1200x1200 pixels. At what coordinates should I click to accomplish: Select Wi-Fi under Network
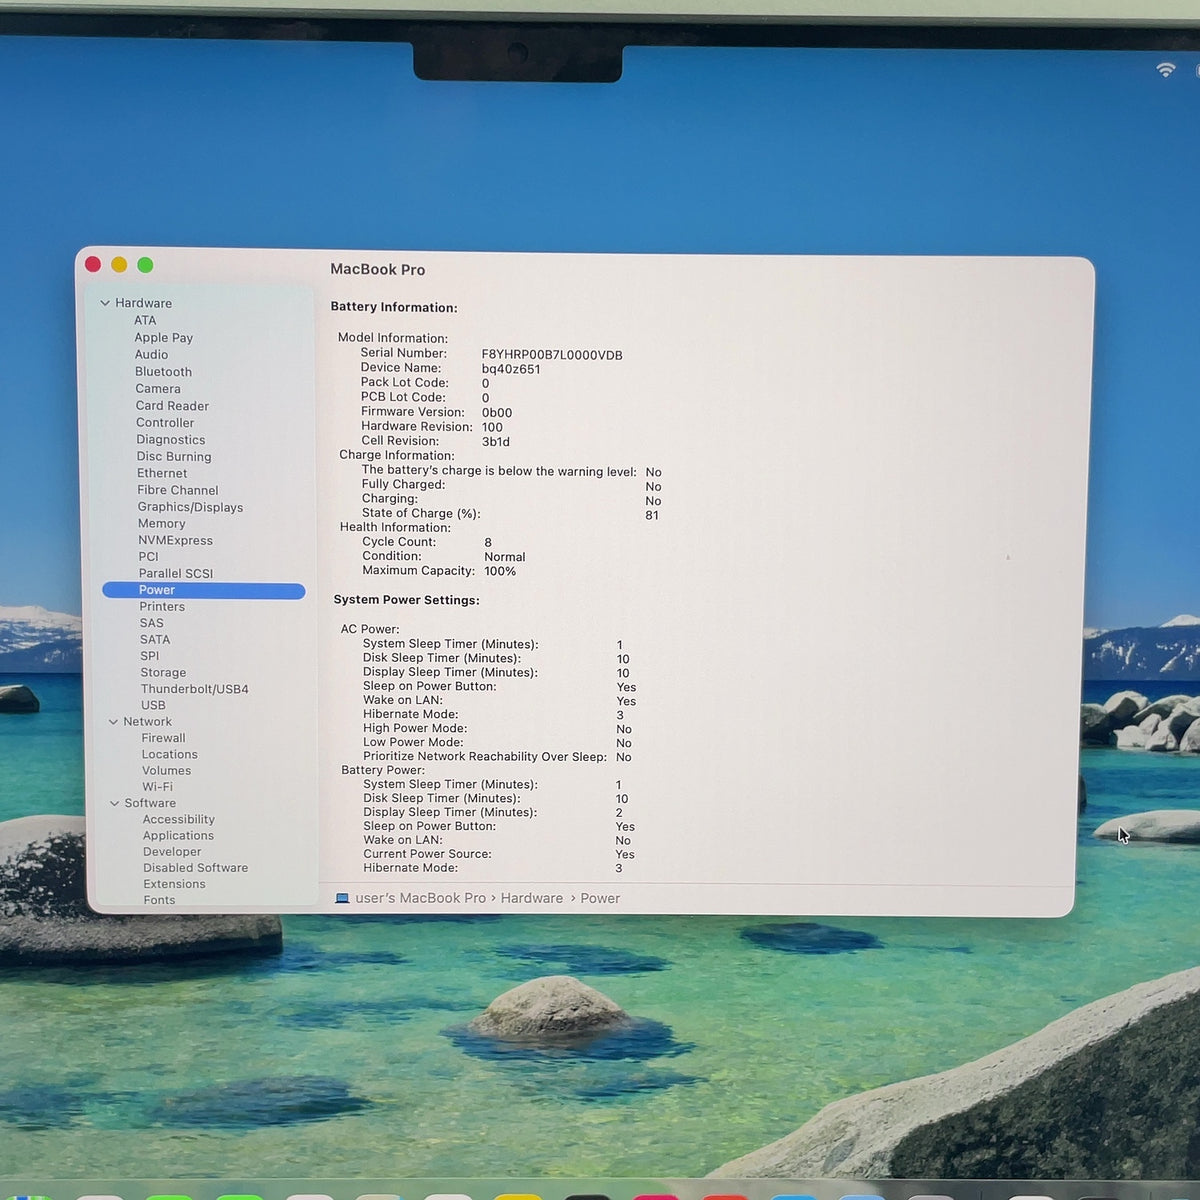(157, 787)
